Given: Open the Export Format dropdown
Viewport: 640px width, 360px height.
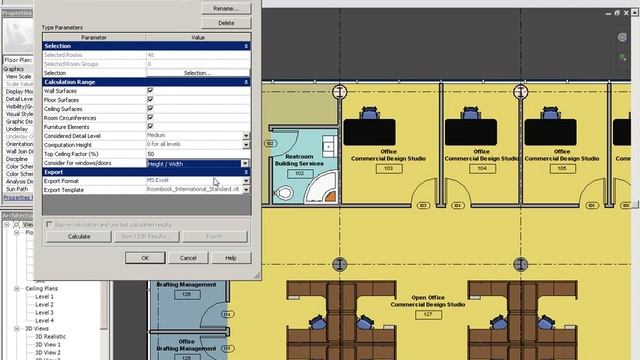Looking at the screenshot, I should click(x=246, y=180).
